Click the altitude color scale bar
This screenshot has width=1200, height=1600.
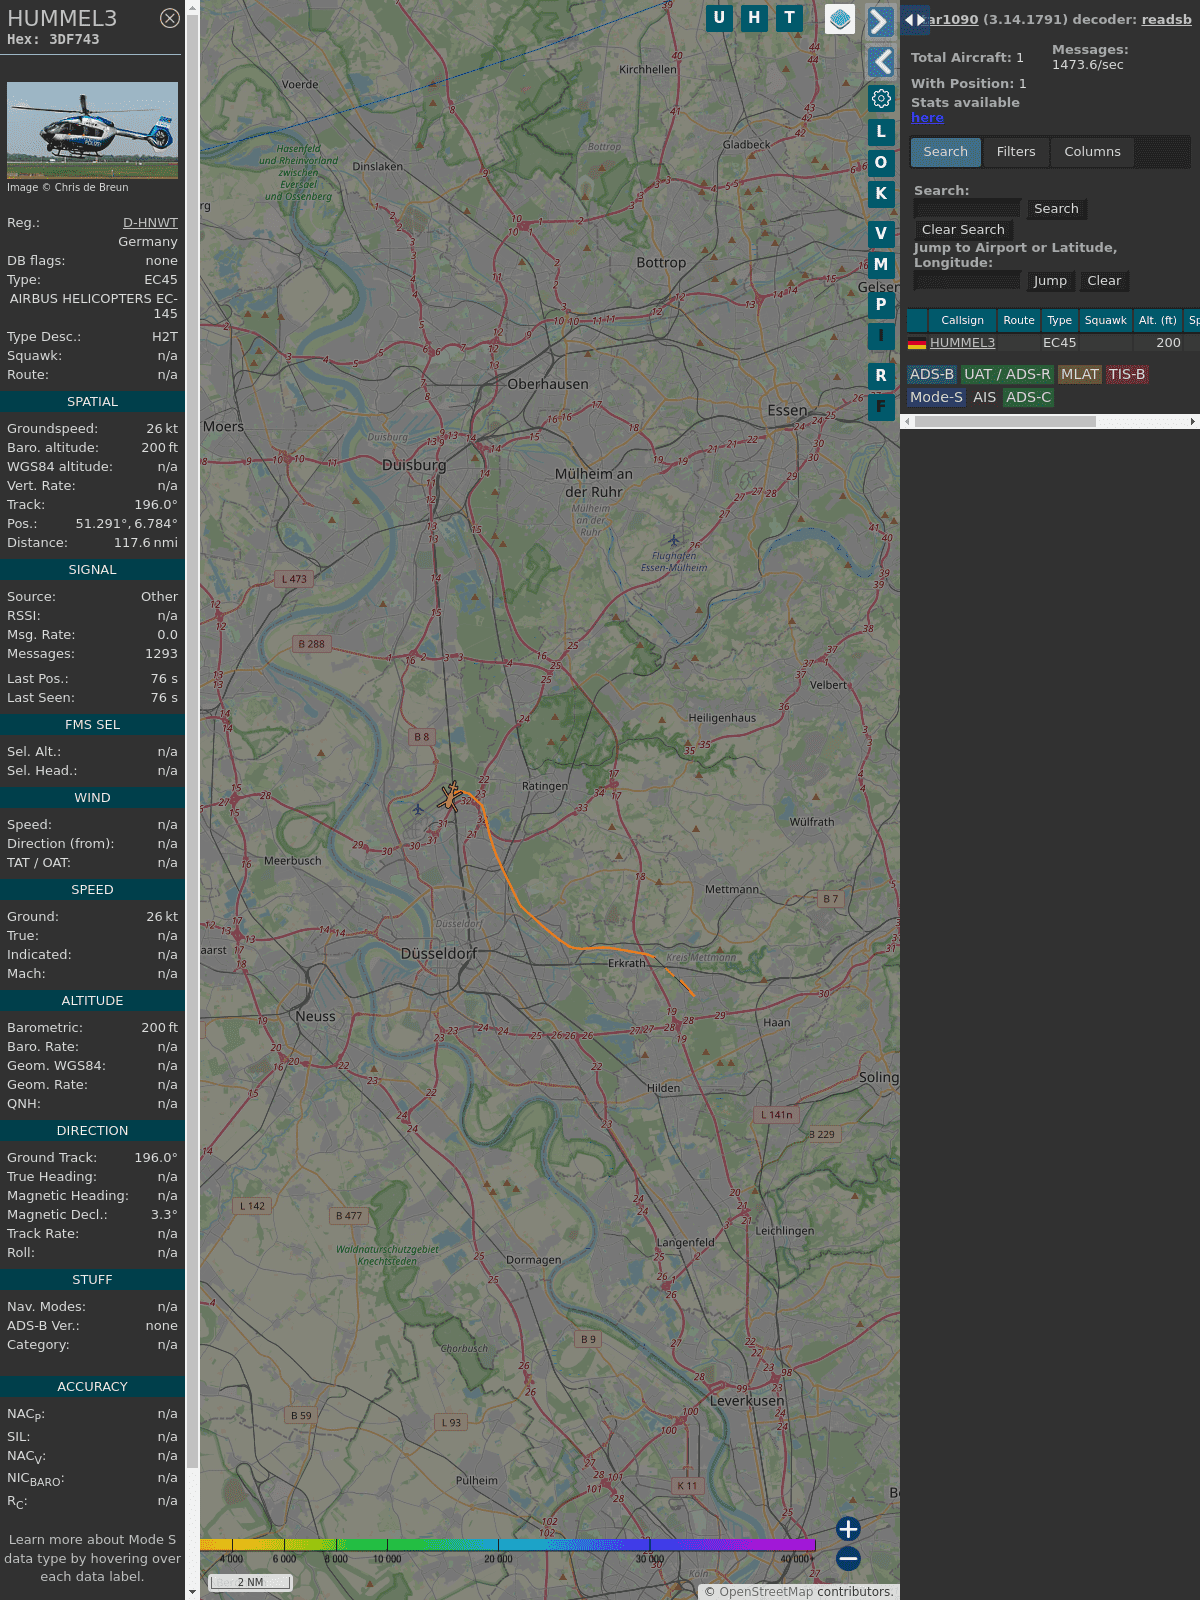tap(508, 1545)
